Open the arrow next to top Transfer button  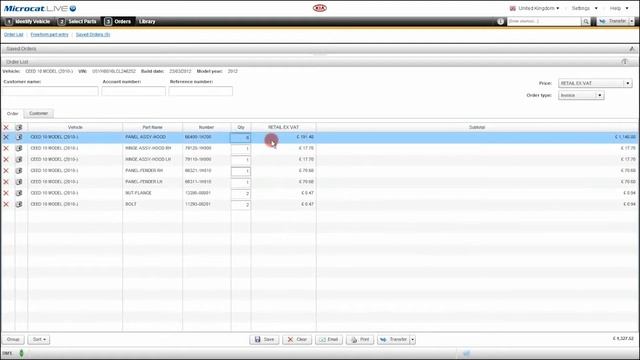[631, 21]
